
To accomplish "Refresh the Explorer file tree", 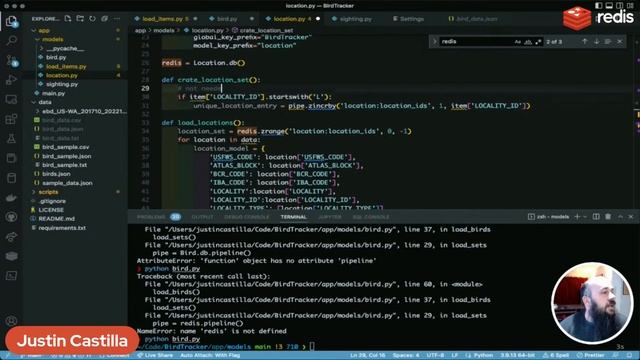I will point(92,19).
